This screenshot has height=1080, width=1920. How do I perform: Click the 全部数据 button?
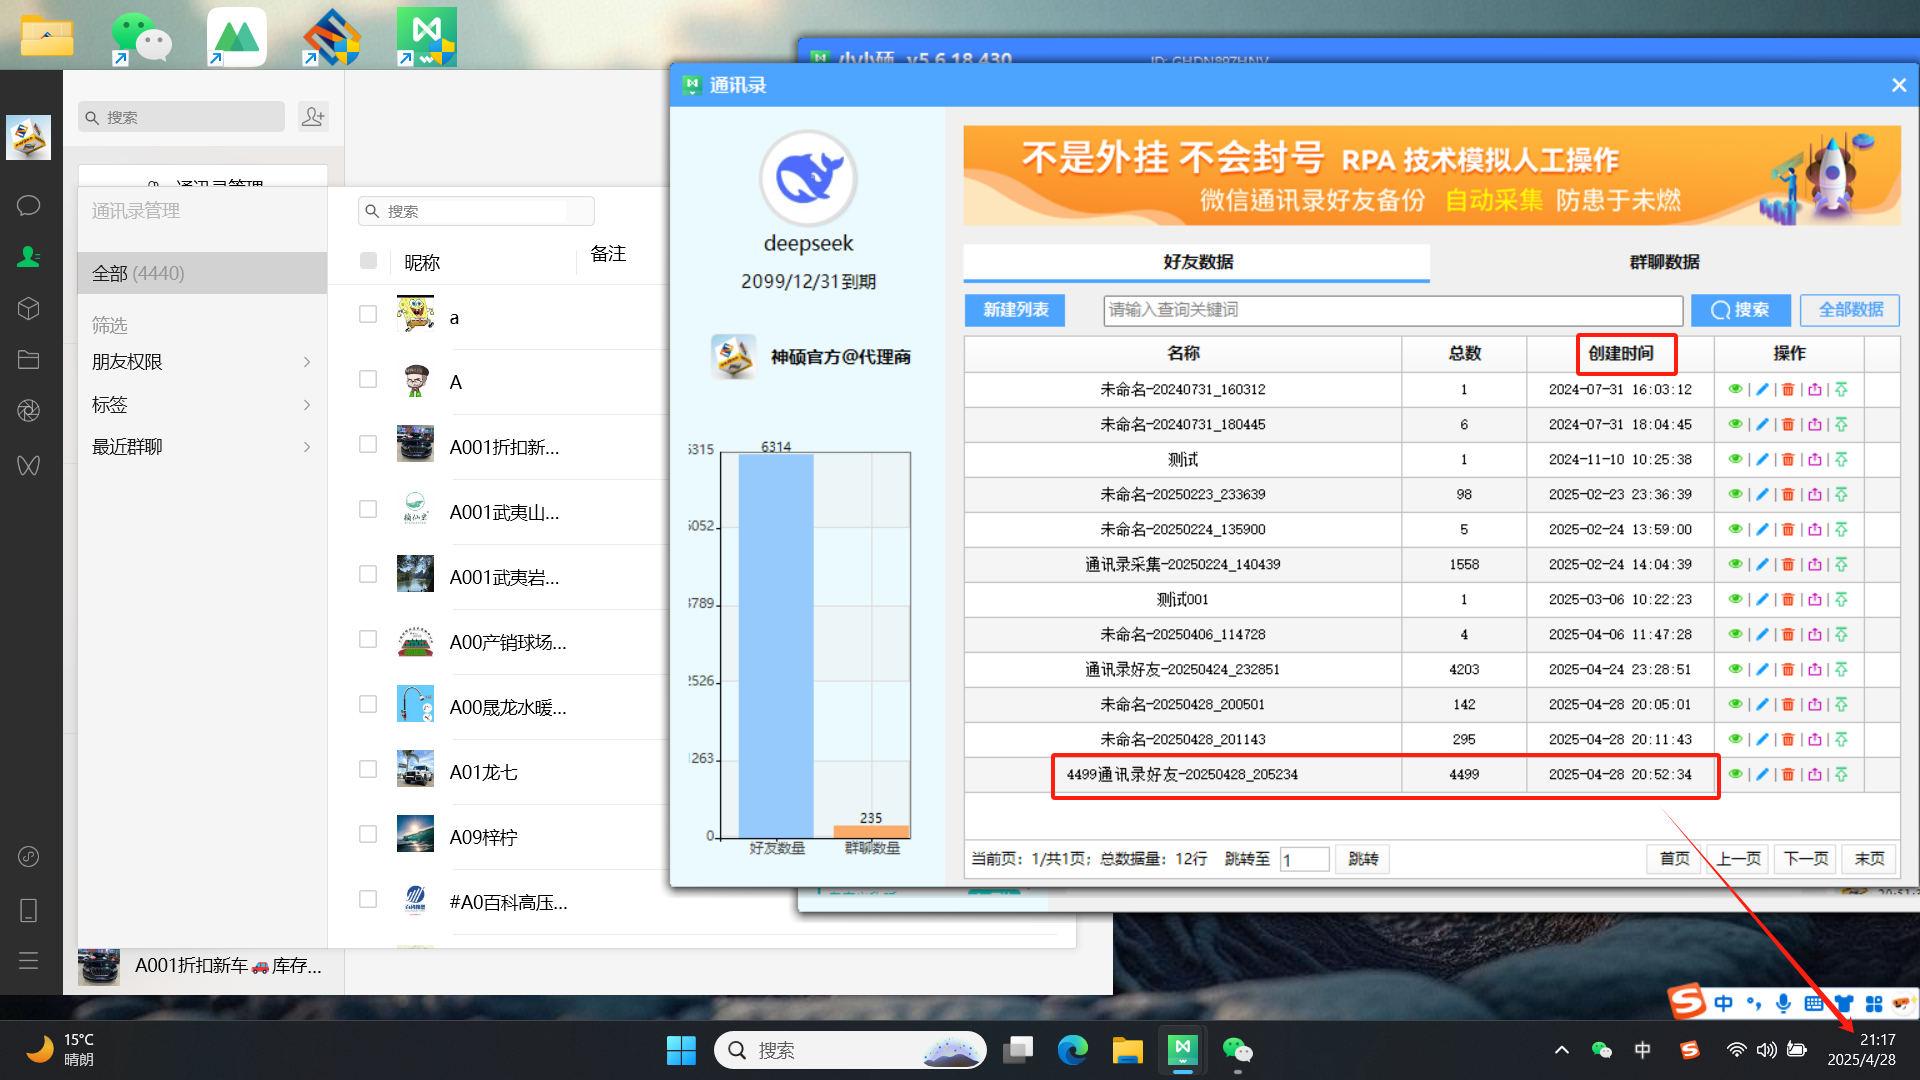pos(1850,310)
